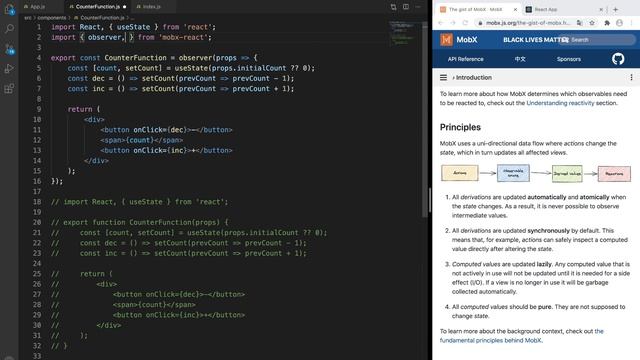Open the Run and Debug view
This screenshot has width=640, height=360.
coord(9,68)
